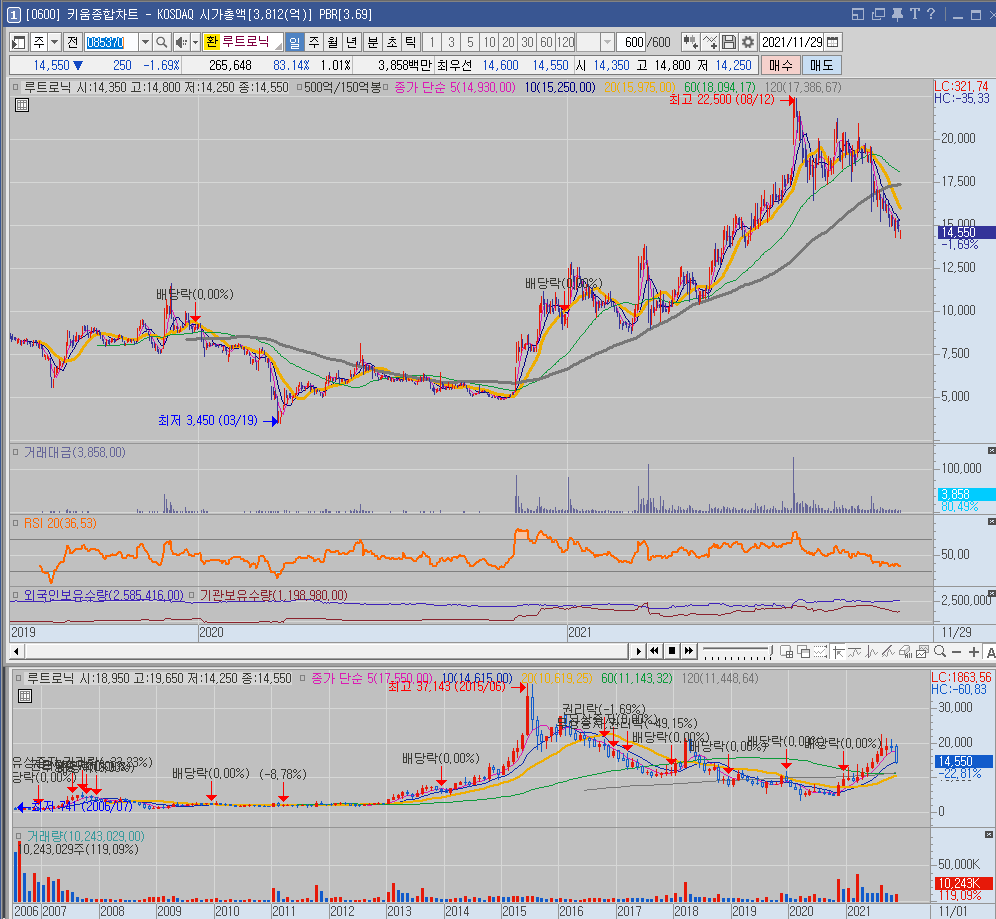This screenshot has width=996, height=919.
Task: Toggle square marker beside lower 종가 단순
Action: pos(302,678)
